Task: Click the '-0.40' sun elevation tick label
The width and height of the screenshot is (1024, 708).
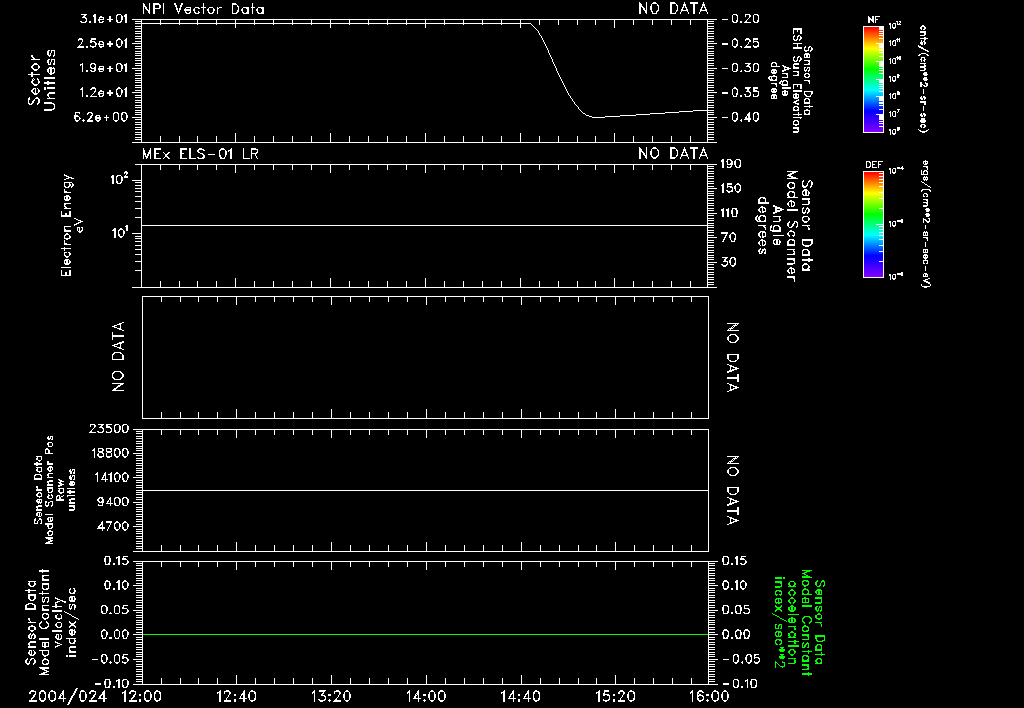Action: (x=741, y=118)
